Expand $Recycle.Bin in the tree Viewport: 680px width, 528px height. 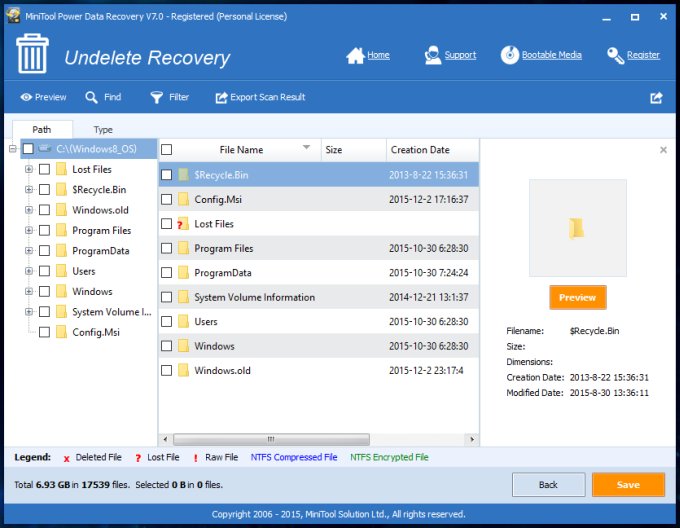[x=29, y=189]
